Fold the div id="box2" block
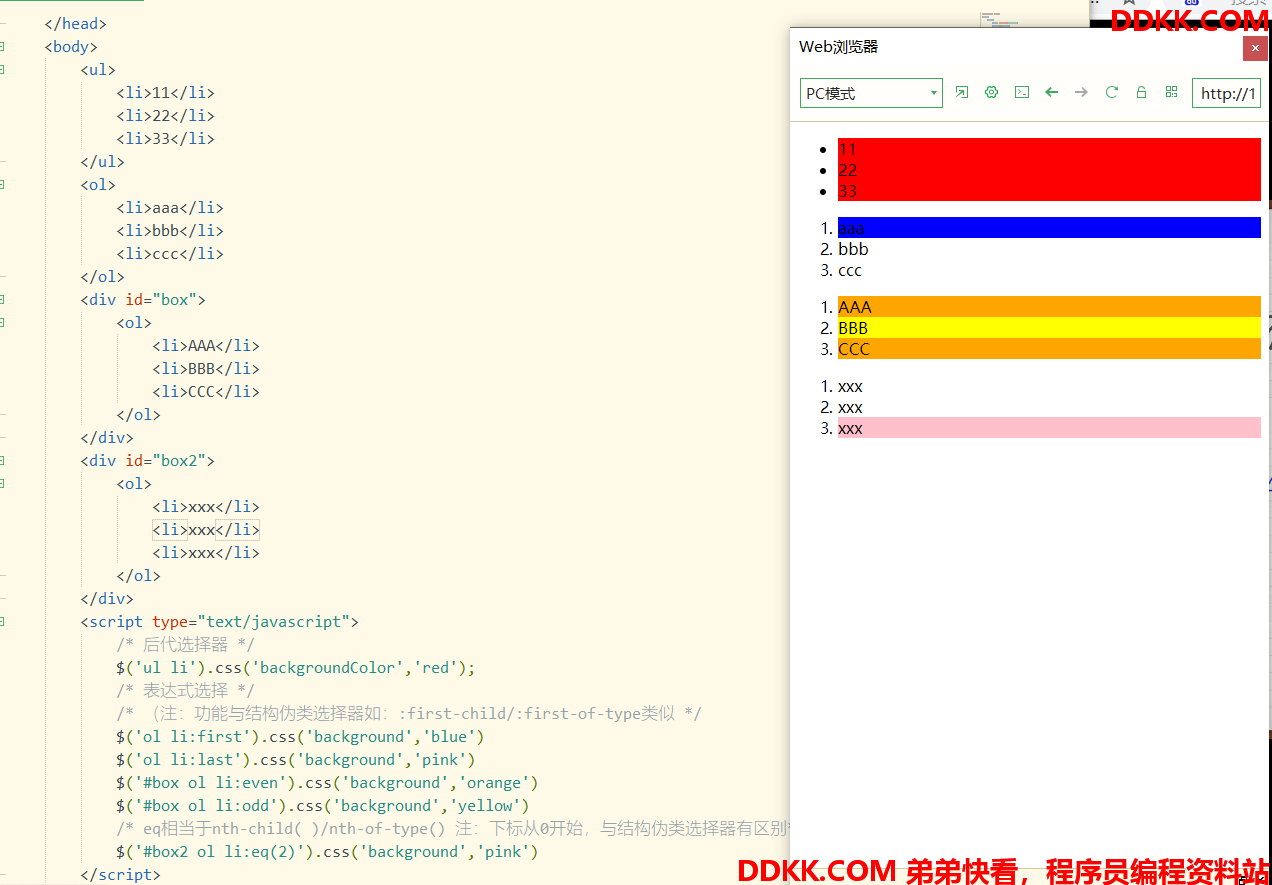Viewport: 1272px width, 885px height. pos(2,461)
